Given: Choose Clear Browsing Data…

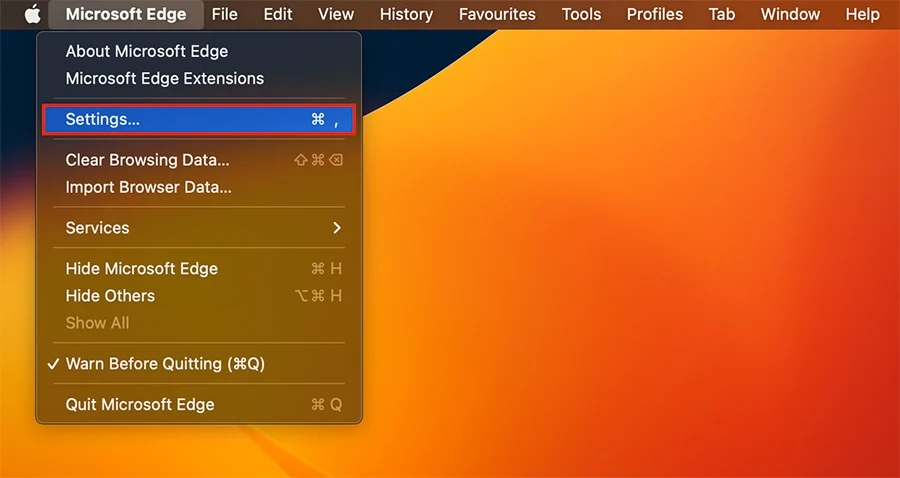Looking at the screenshot, I should click(x=199, y=160).
